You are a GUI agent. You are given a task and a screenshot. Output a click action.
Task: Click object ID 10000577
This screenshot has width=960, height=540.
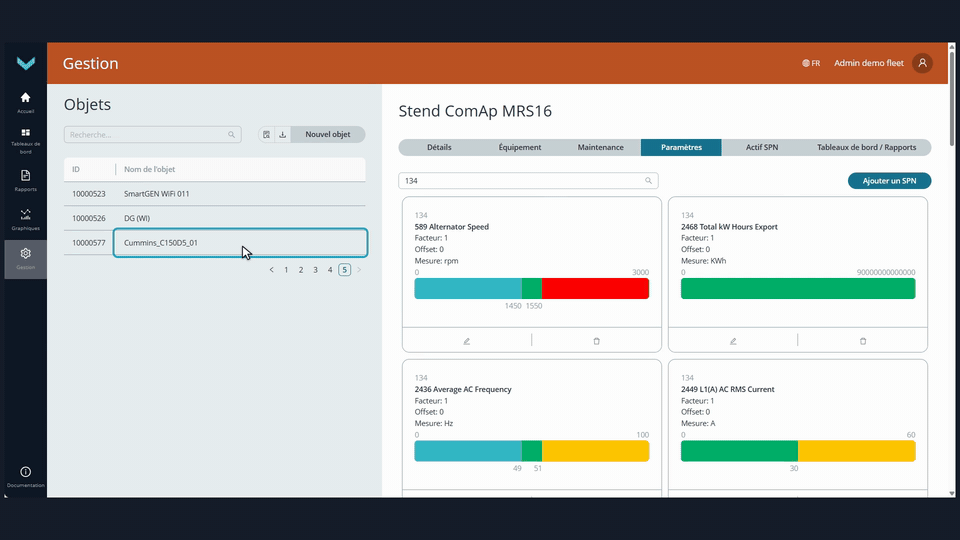click(89, 242)
